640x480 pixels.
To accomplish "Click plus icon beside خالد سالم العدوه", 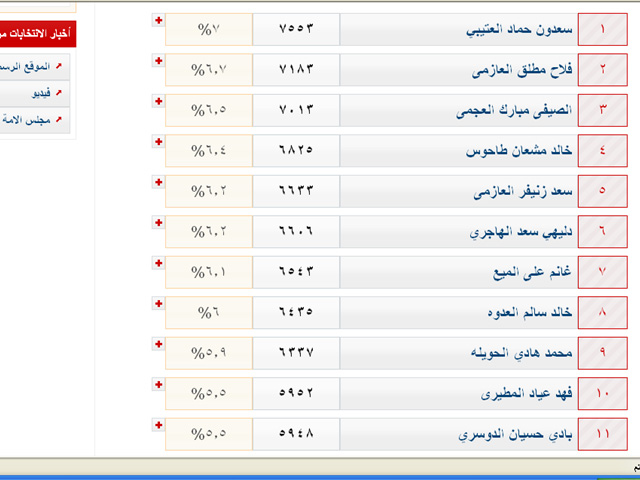I will click(157, 304).
